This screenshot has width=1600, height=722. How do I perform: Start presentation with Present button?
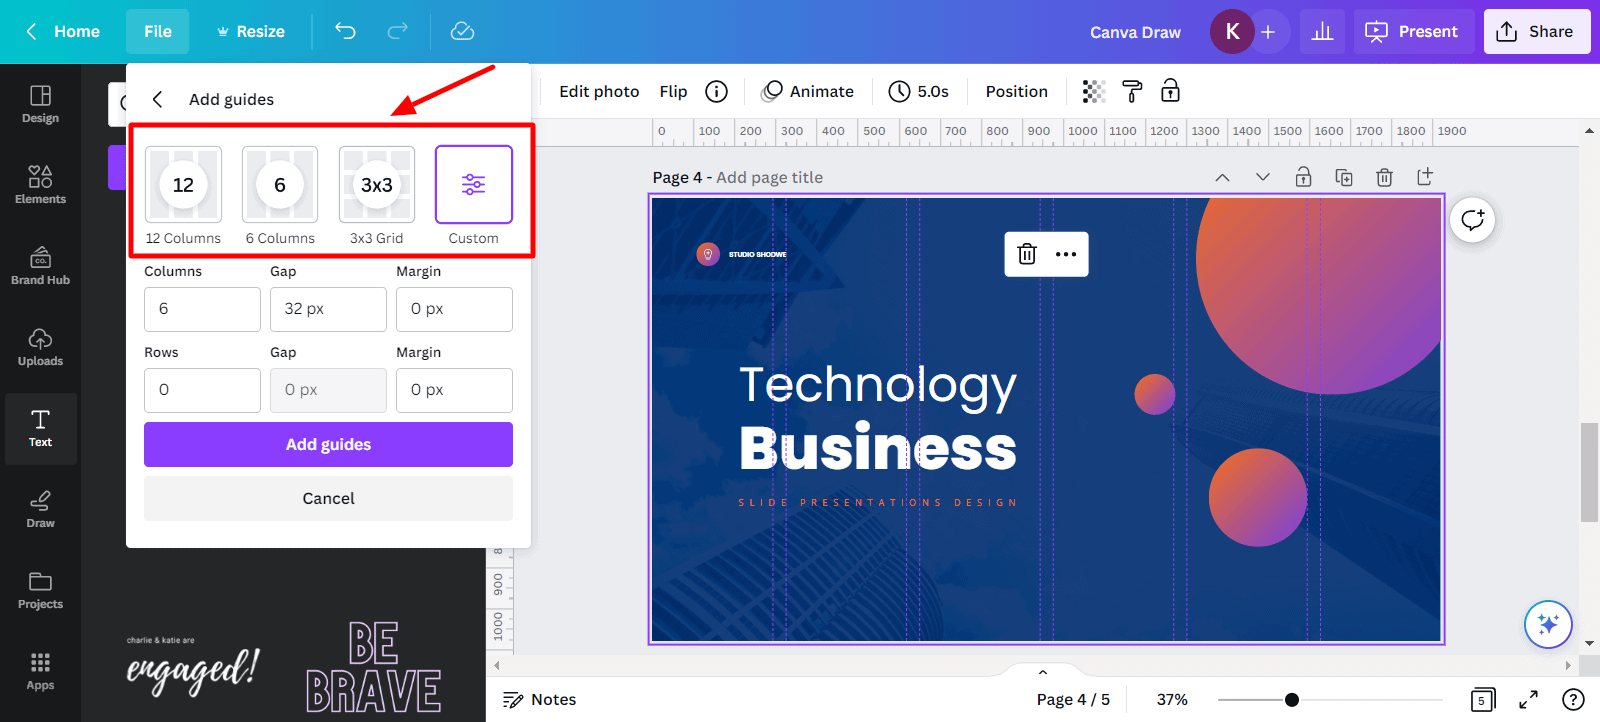tap(1413, 32)
